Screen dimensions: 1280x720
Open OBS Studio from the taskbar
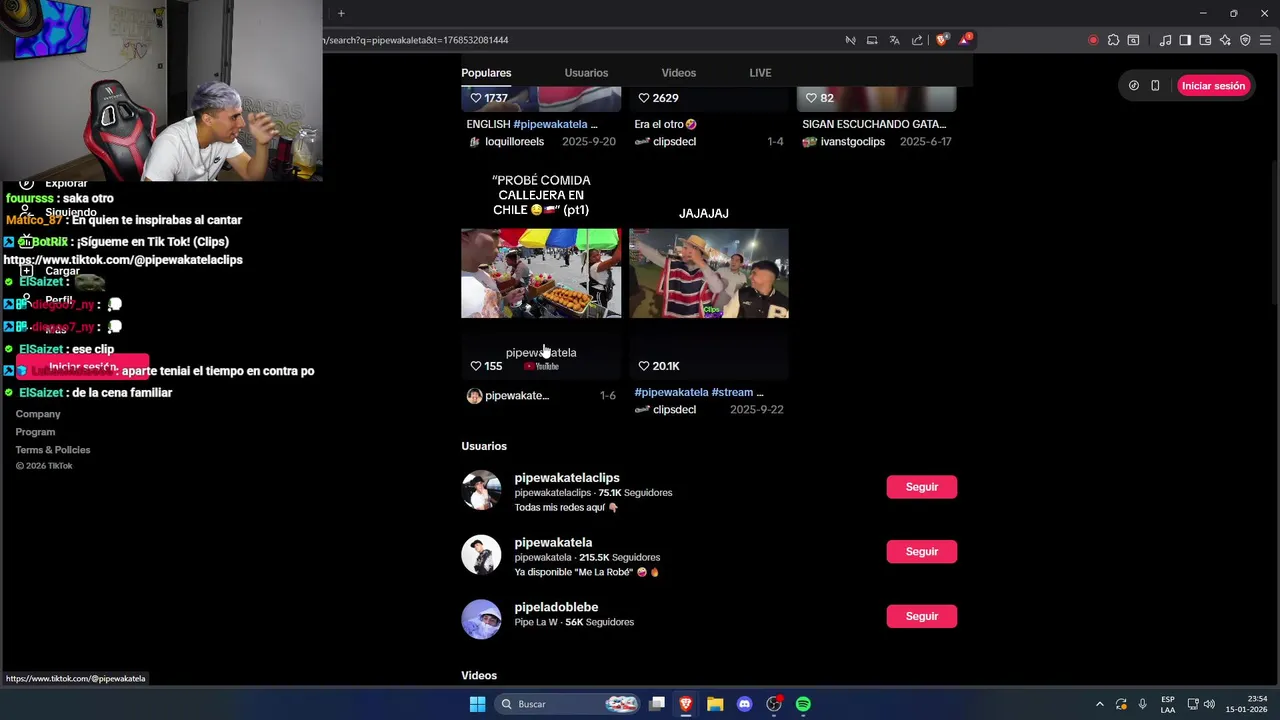(x=773, y=704)
